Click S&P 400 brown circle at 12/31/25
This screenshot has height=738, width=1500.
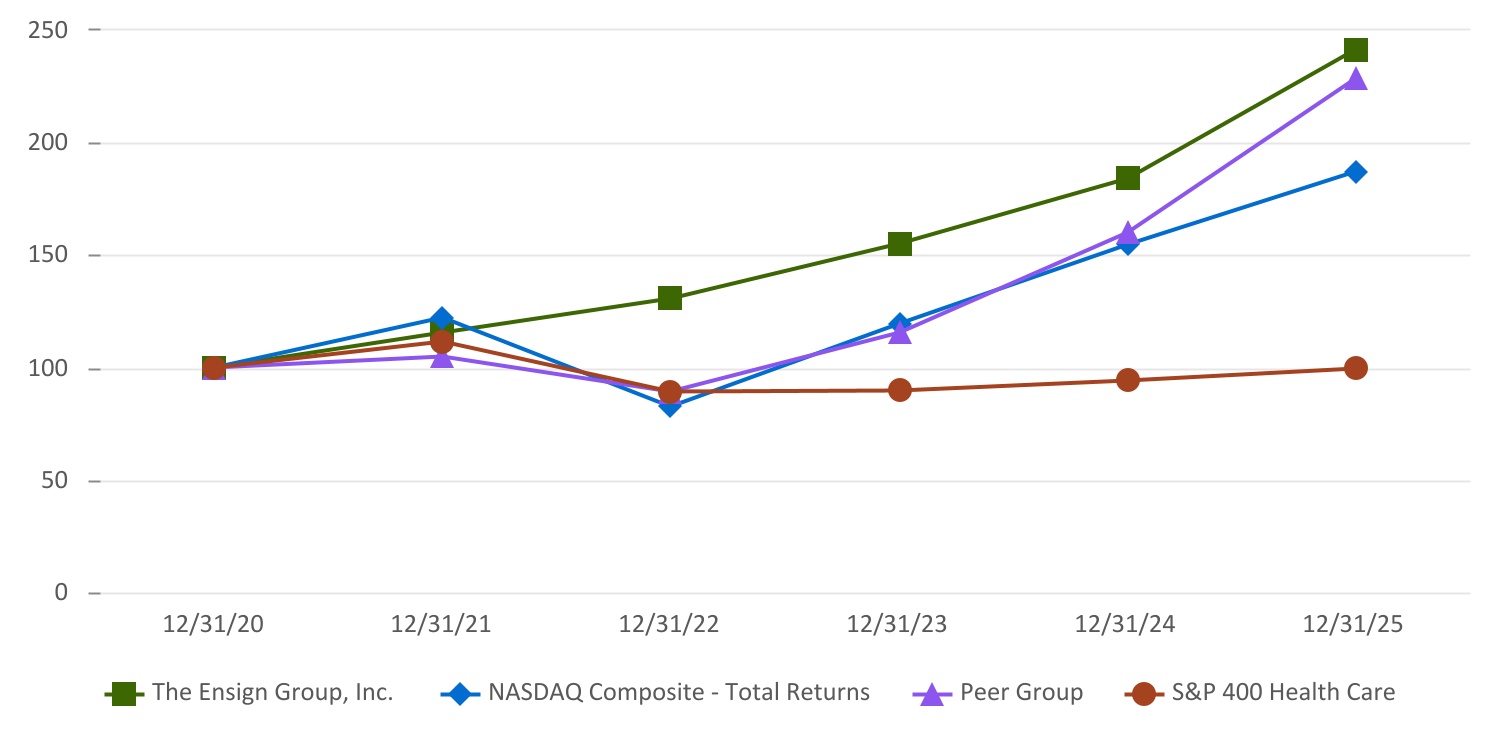point(1355,368)
